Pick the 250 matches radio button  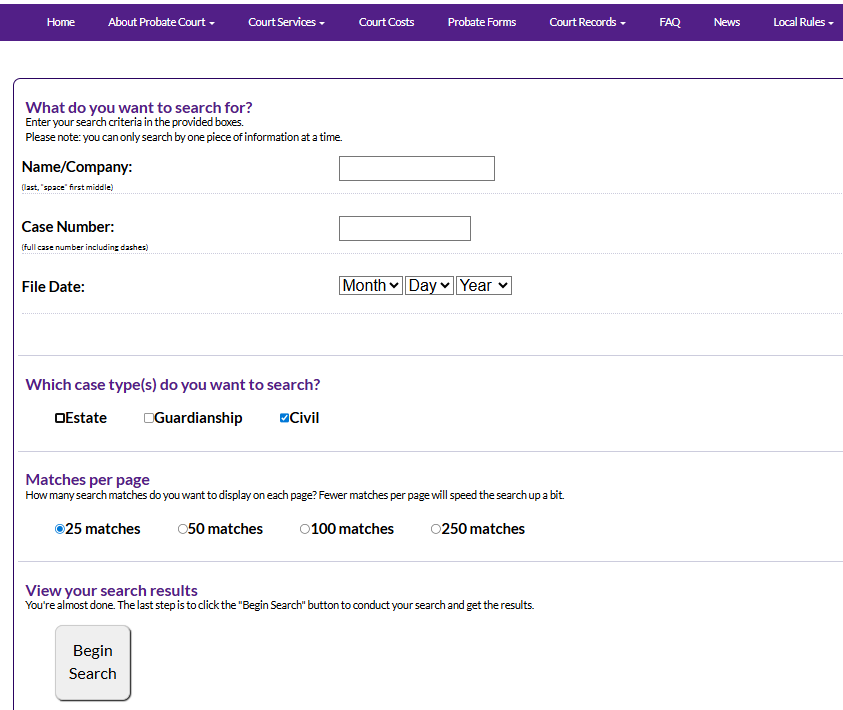[x=436, y=529]
